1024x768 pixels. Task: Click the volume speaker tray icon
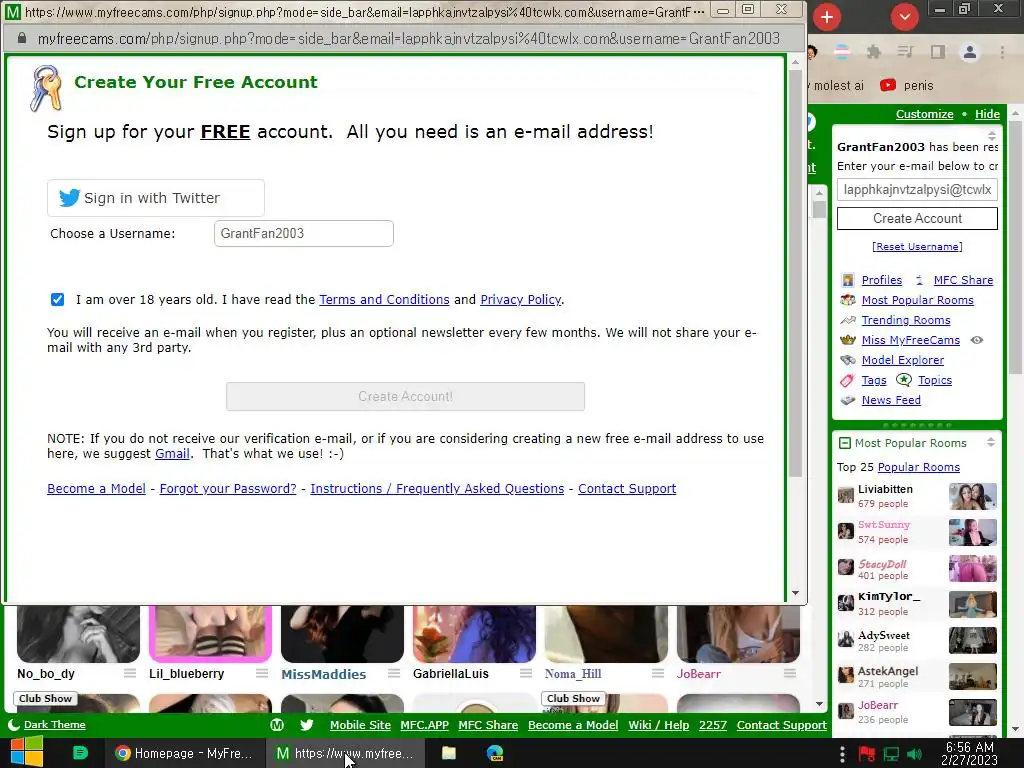point(915,754)
